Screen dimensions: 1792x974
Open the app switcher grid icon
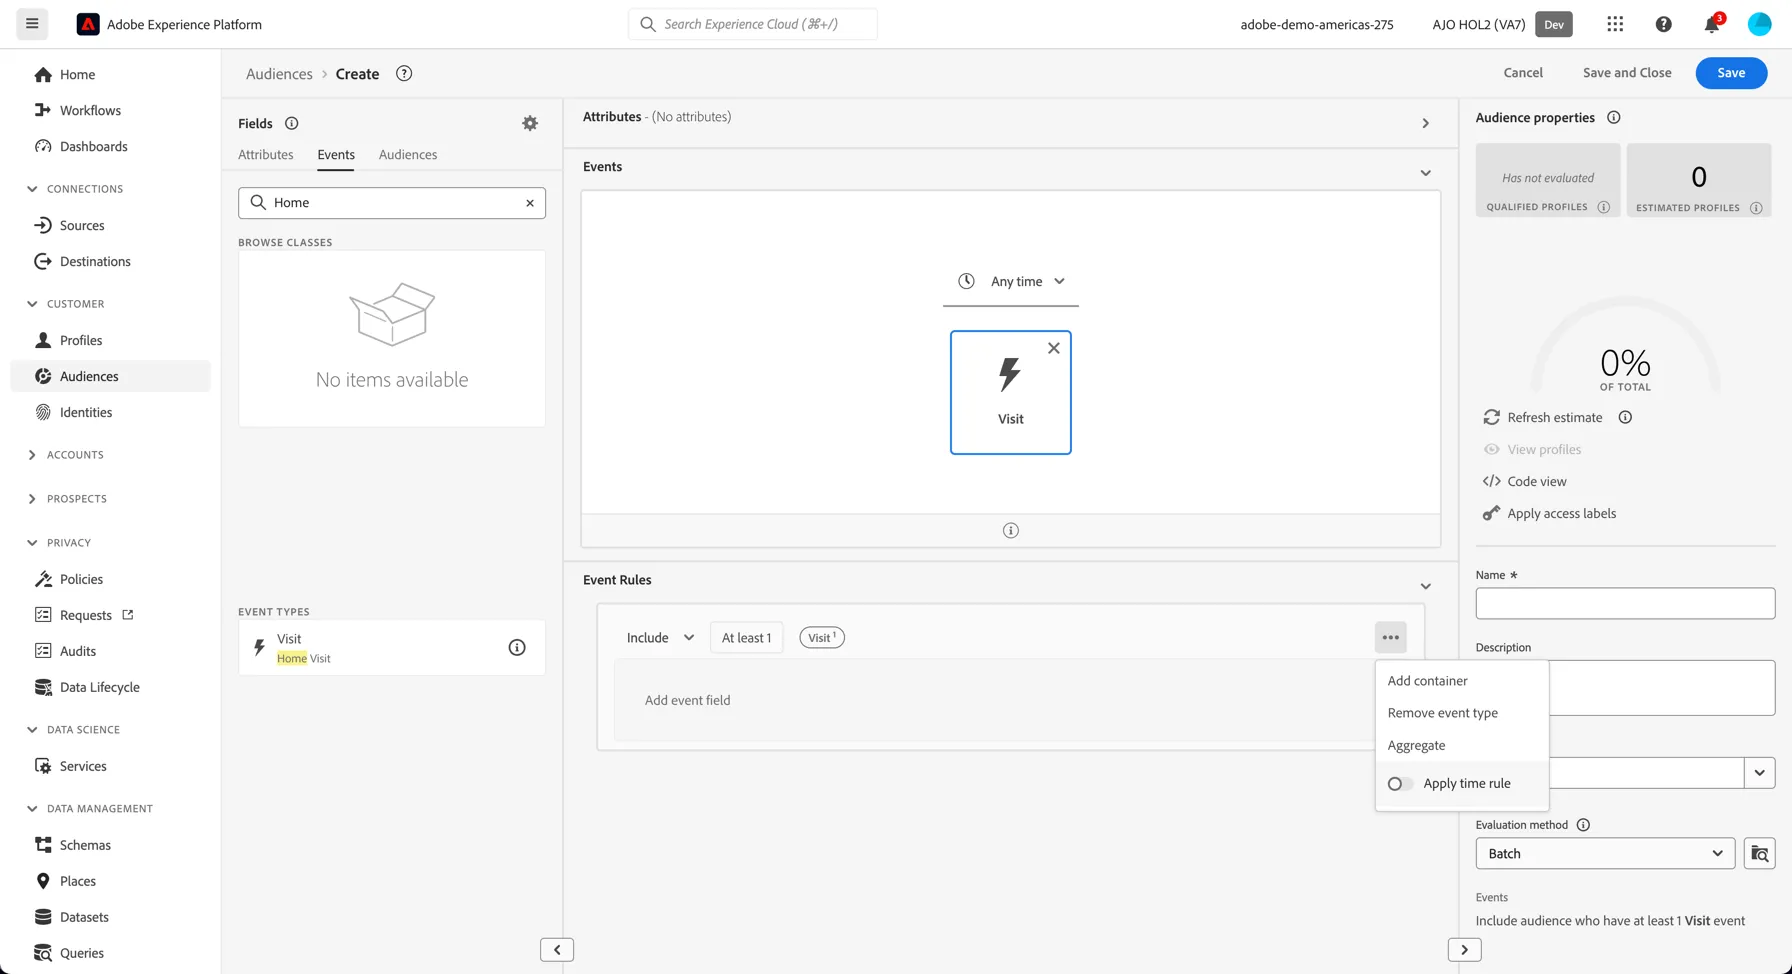coord(1615,24)
